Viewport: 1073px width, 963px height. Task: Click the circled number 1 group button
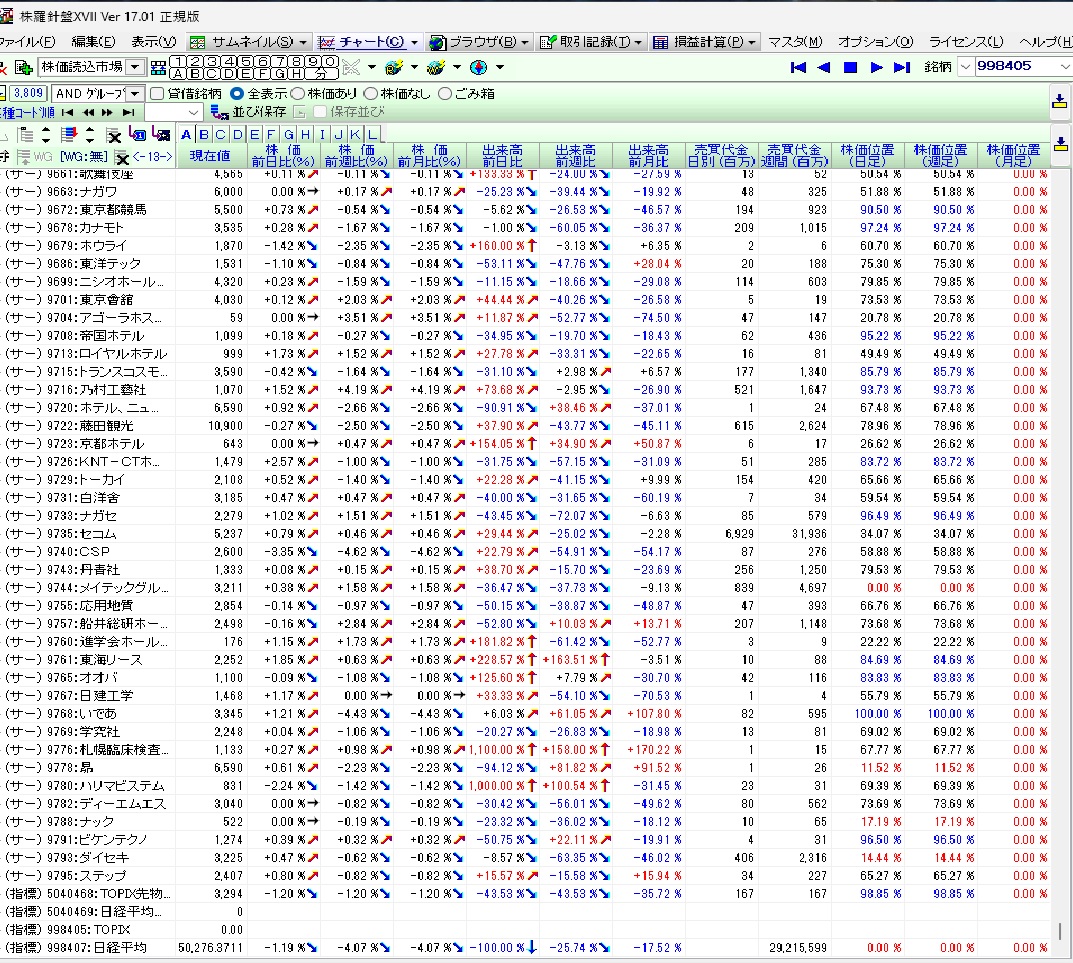(178, 61)
